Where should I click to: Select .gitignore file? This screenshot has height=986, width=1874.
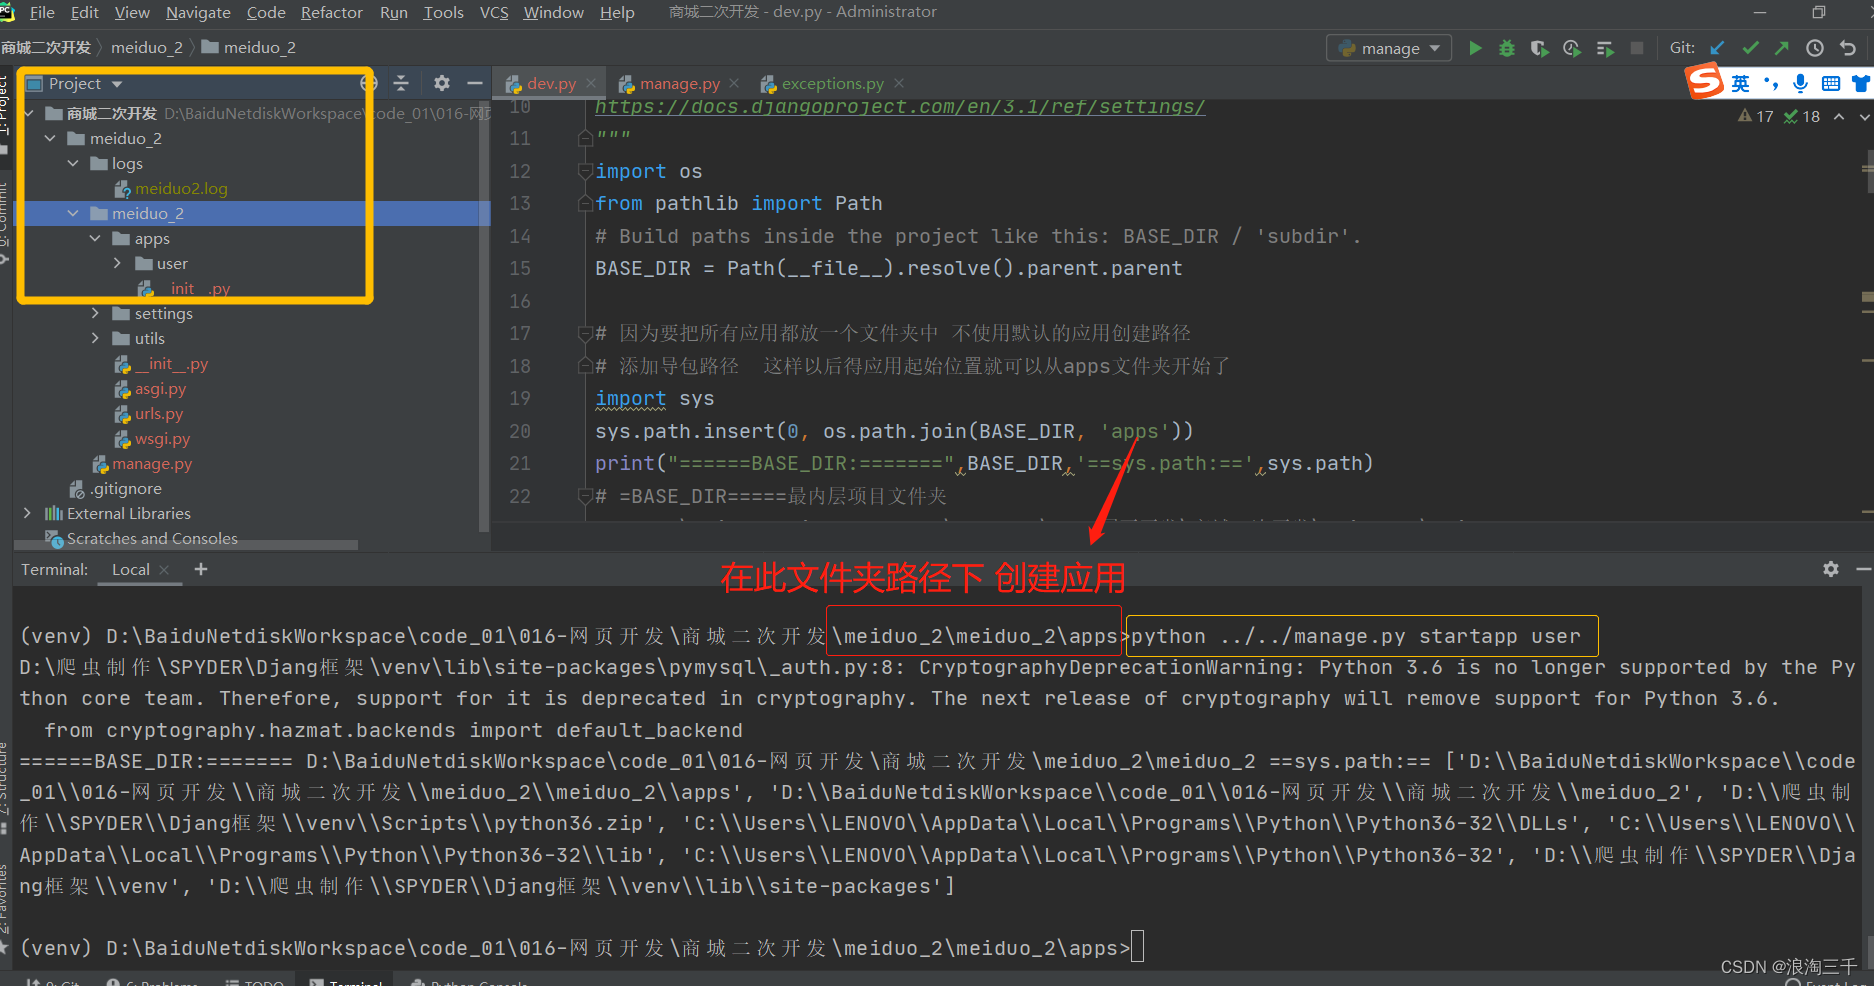click(x=126, y=488)
